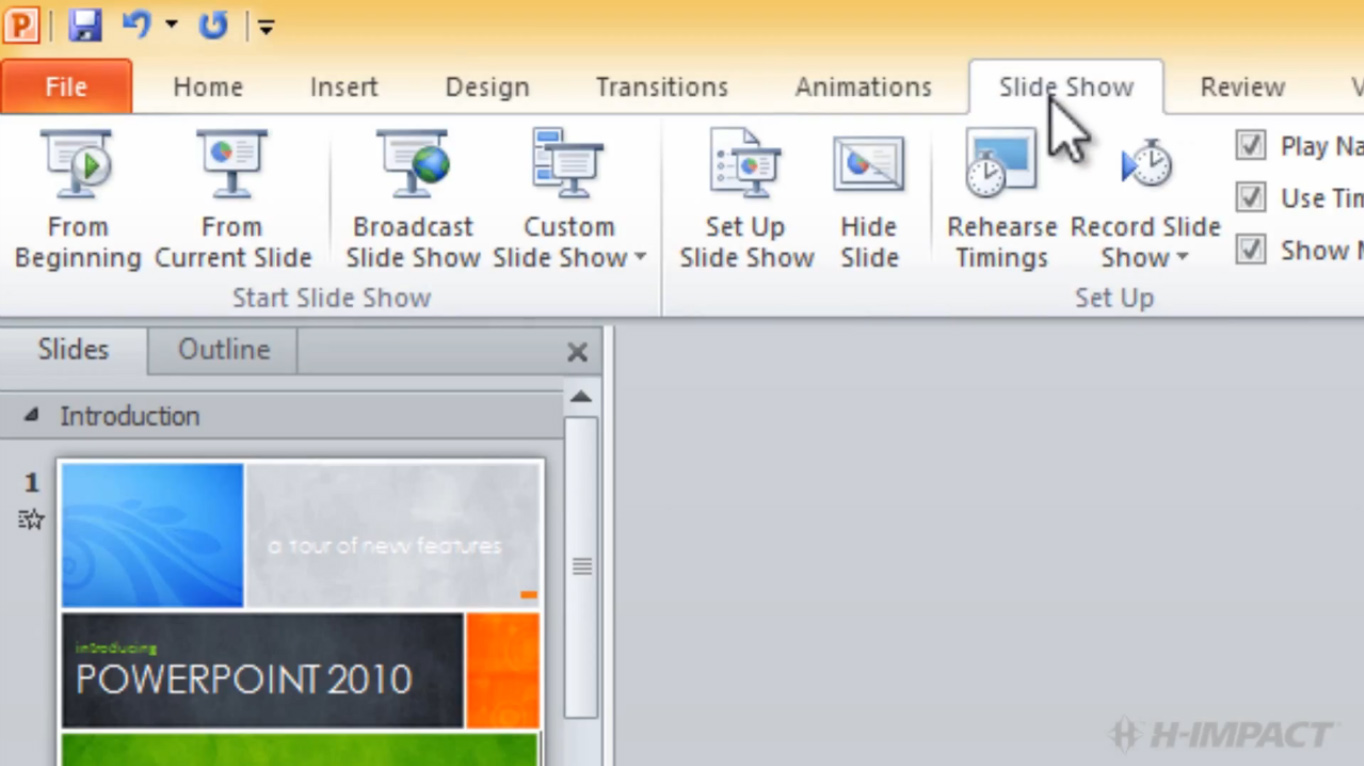
Task: Start slide show From Beginning
Action: point(78,199)
